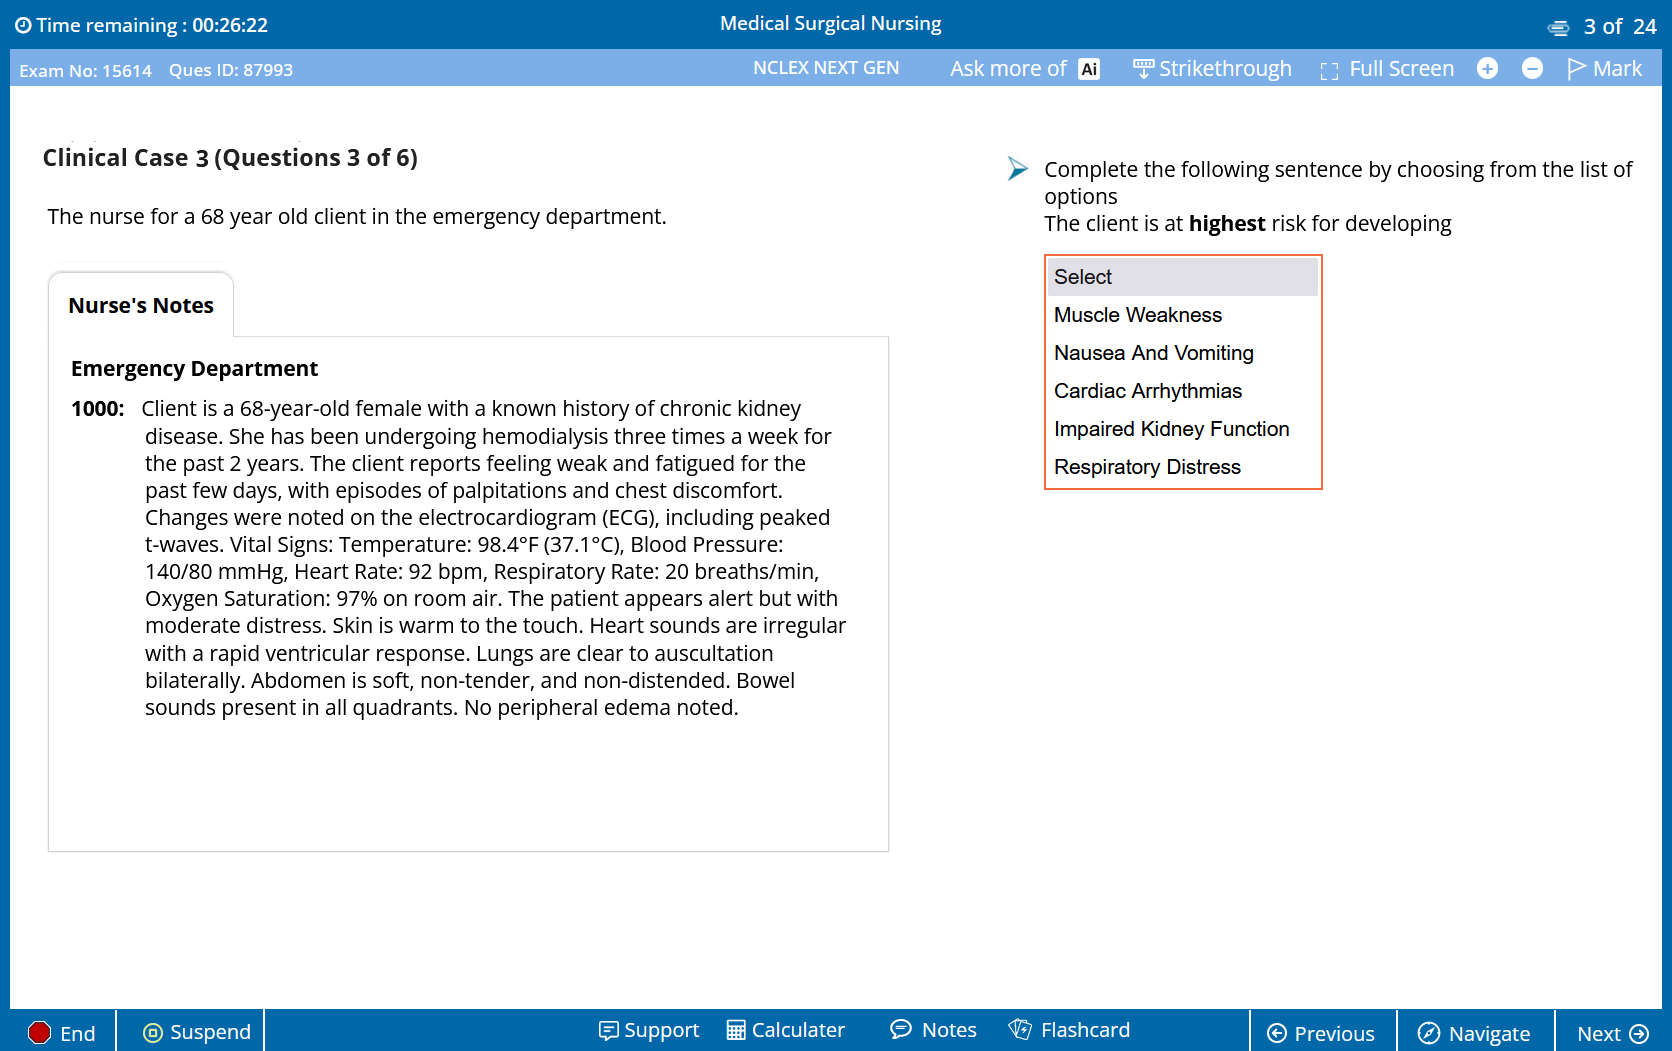The image size is (1672, 1051).
Task: Zoom in with the plus circle icon
Action: (x=1487, y=68)
